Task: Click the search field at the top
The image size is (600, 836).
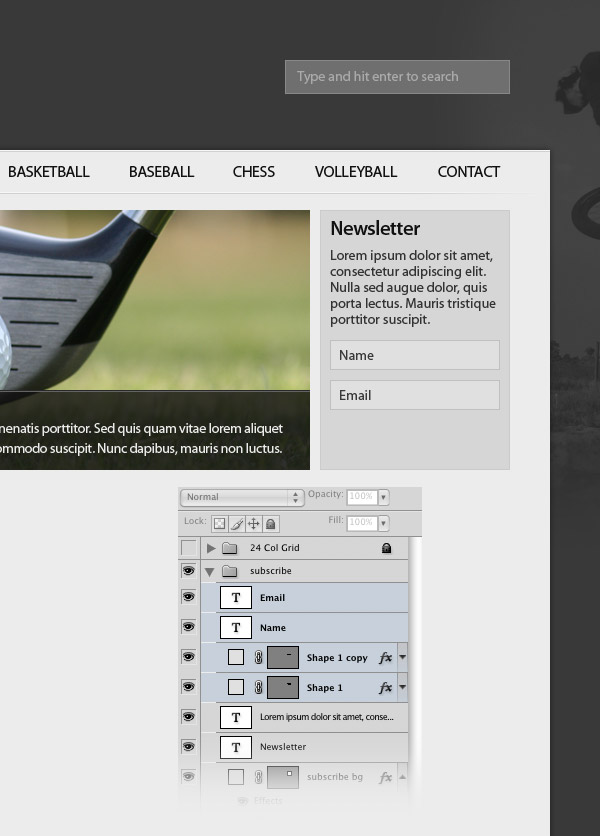Action: 397,77
